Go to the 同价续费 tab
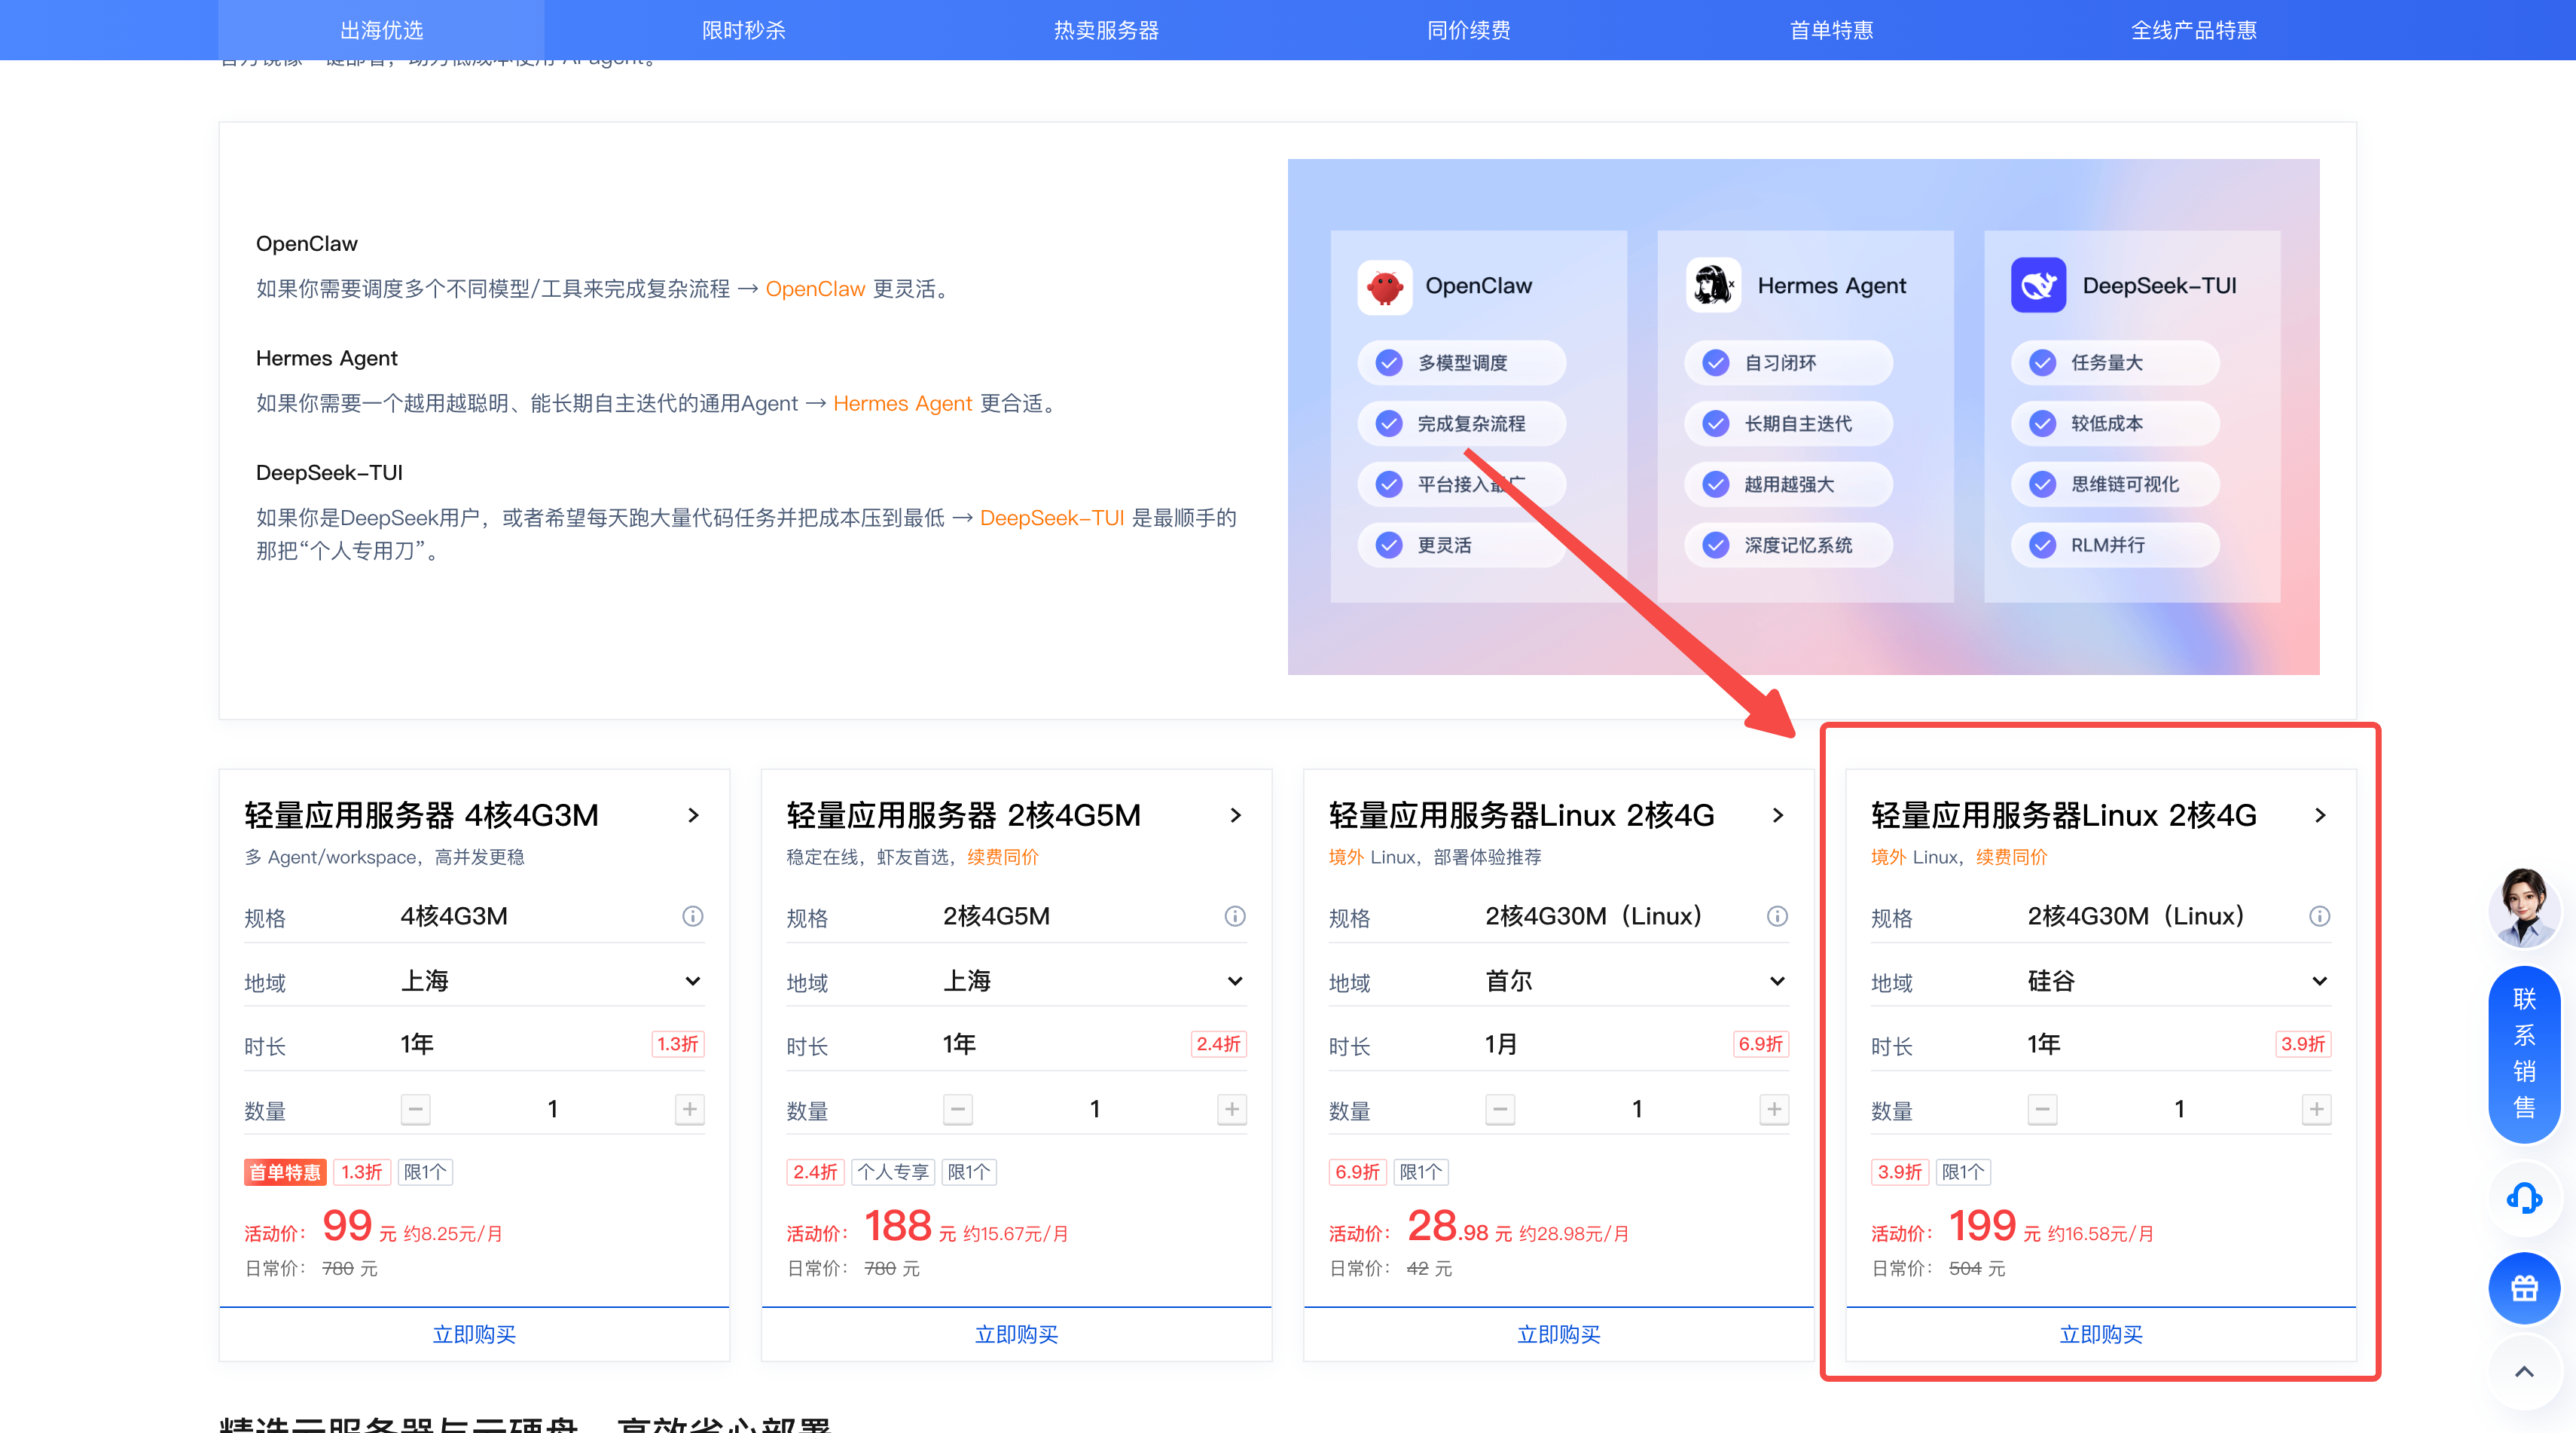This screenshot has height=1433, width=2576. click(x=1468, y=30)
